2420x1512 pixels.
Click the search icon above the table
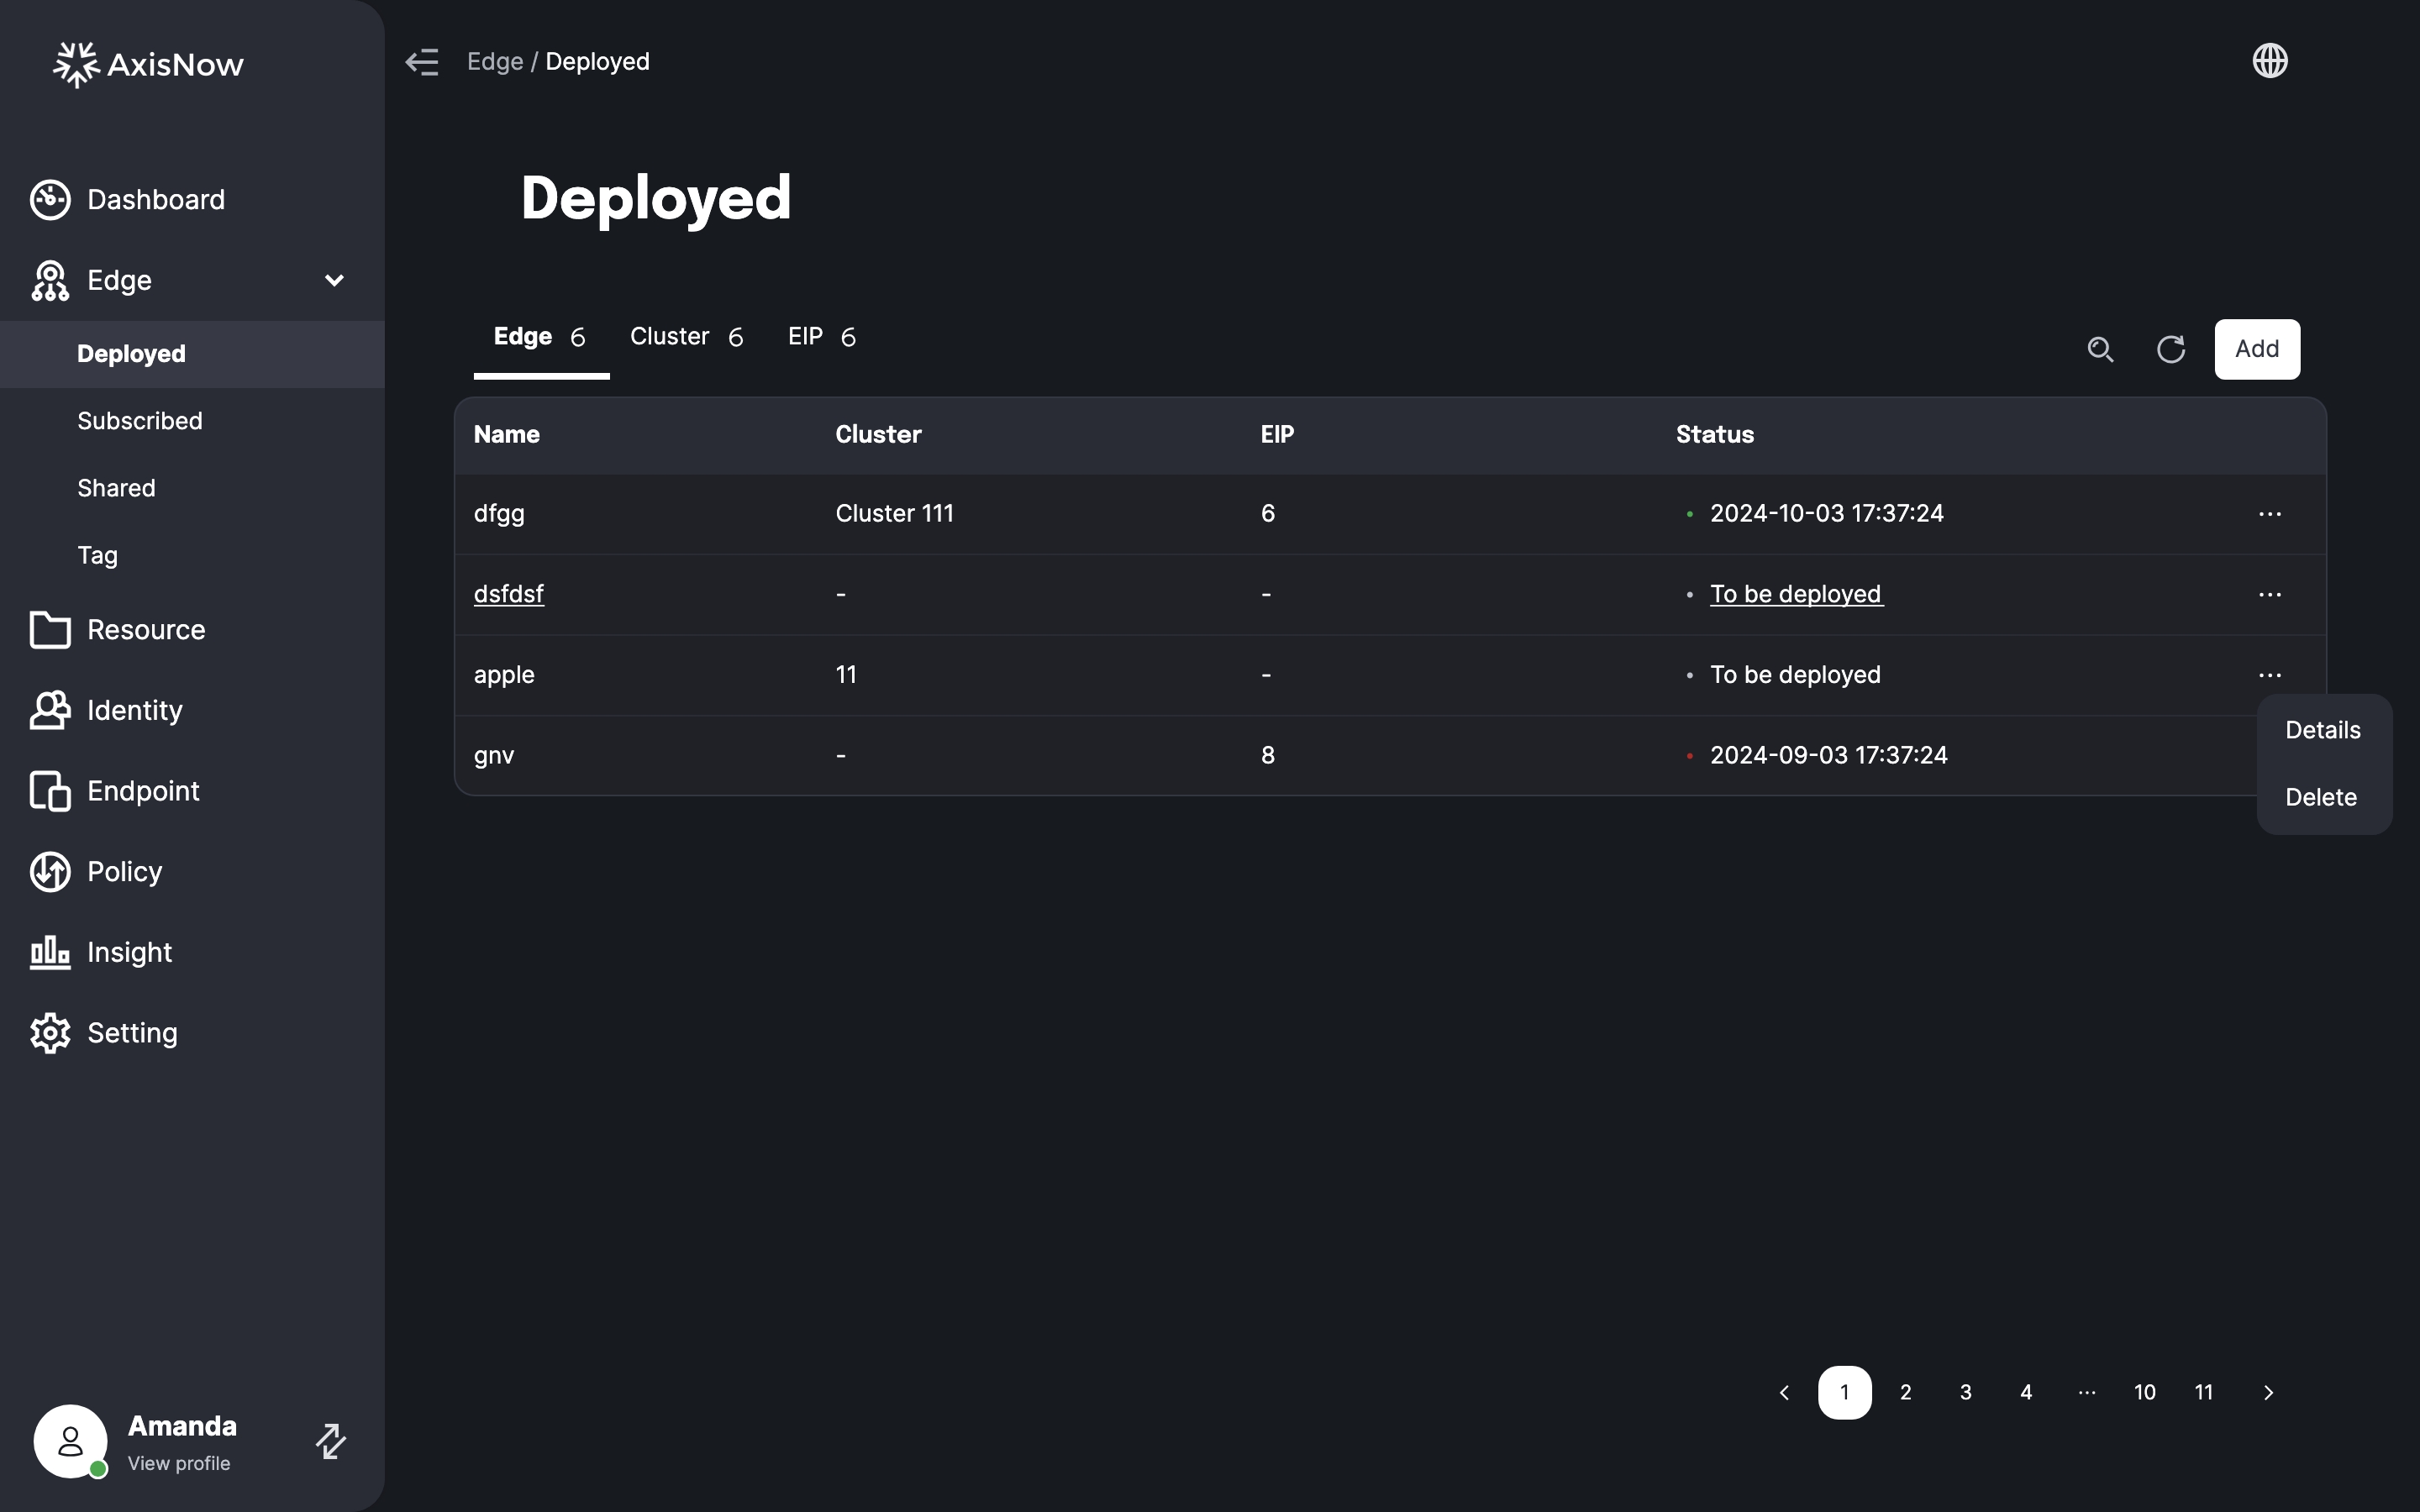coord(2100,349)
